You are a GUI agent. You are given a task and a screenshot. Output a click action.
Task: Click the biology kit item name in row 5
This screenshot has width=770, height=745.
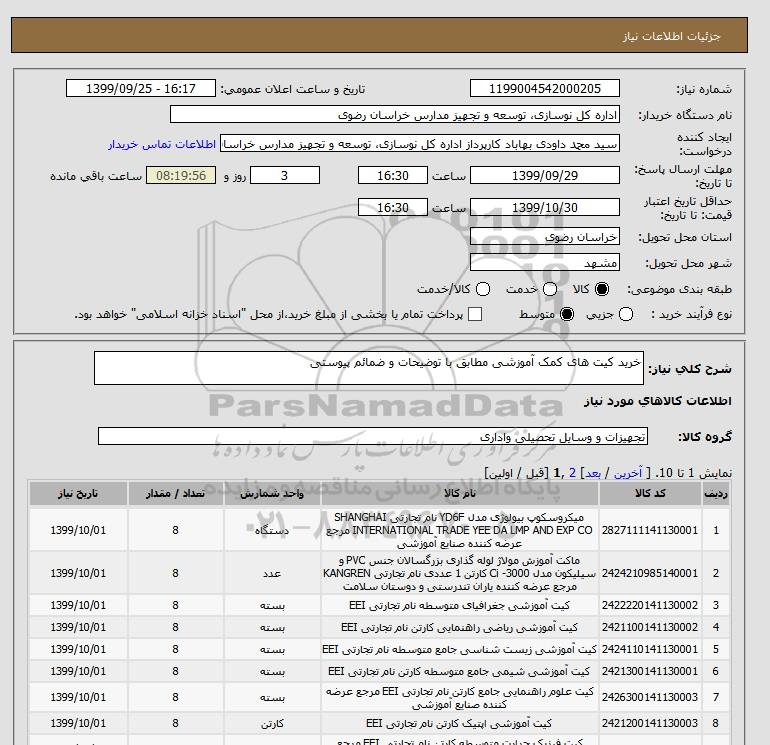pos(460,649)
